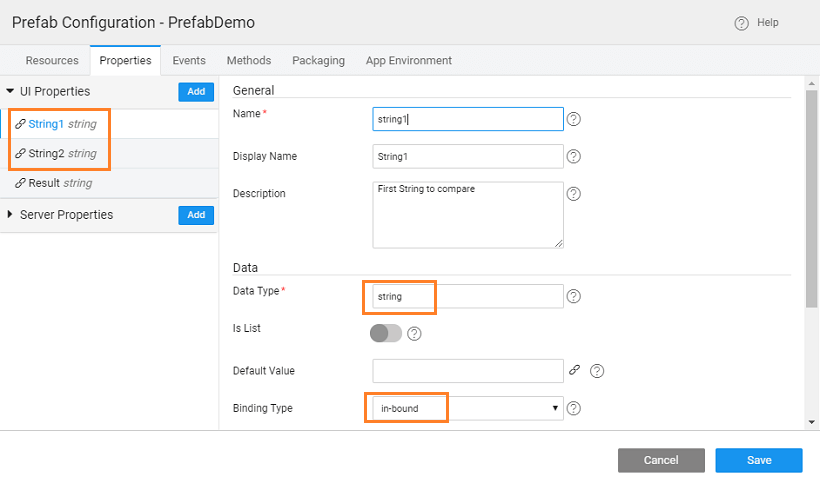Open the Binding Type dropdown
Image resolution: width=820 pixels, height=490 pixels.
coord(468,408)
